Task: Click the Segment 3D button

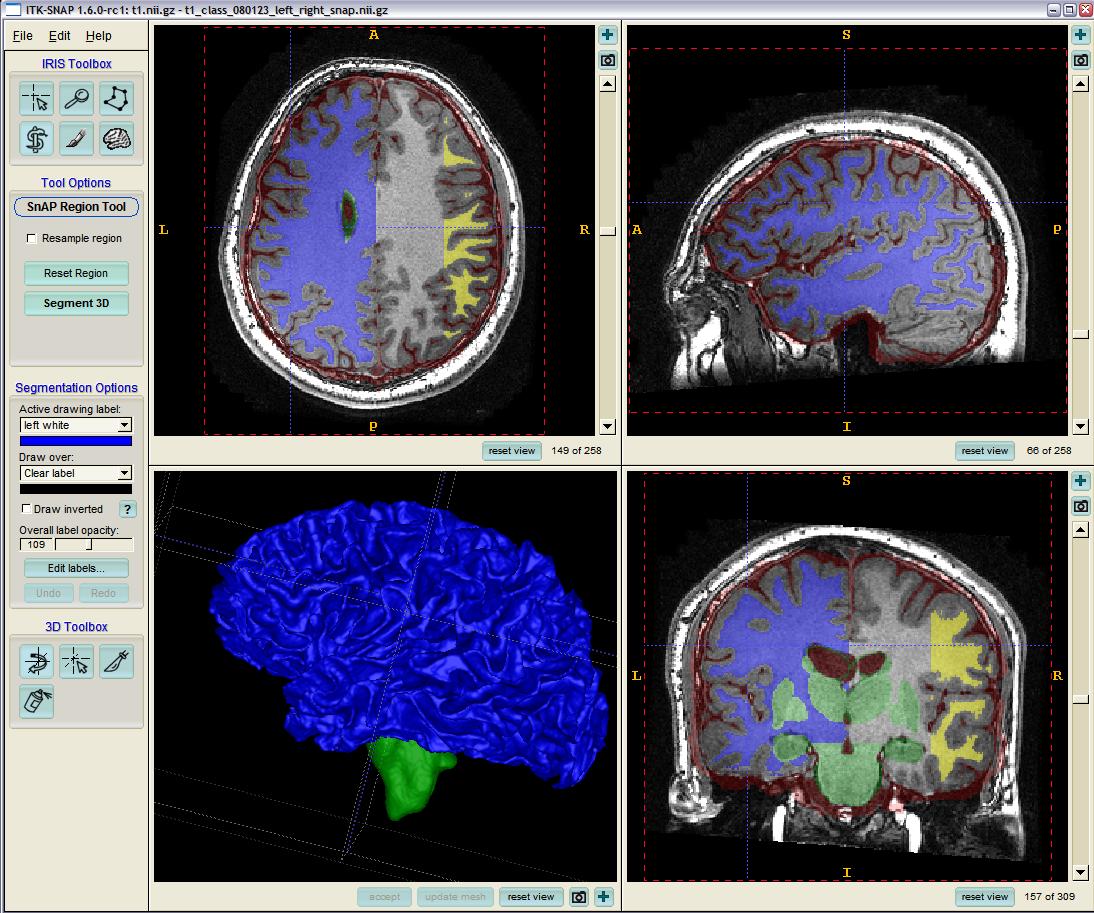Action: point(76,303)
